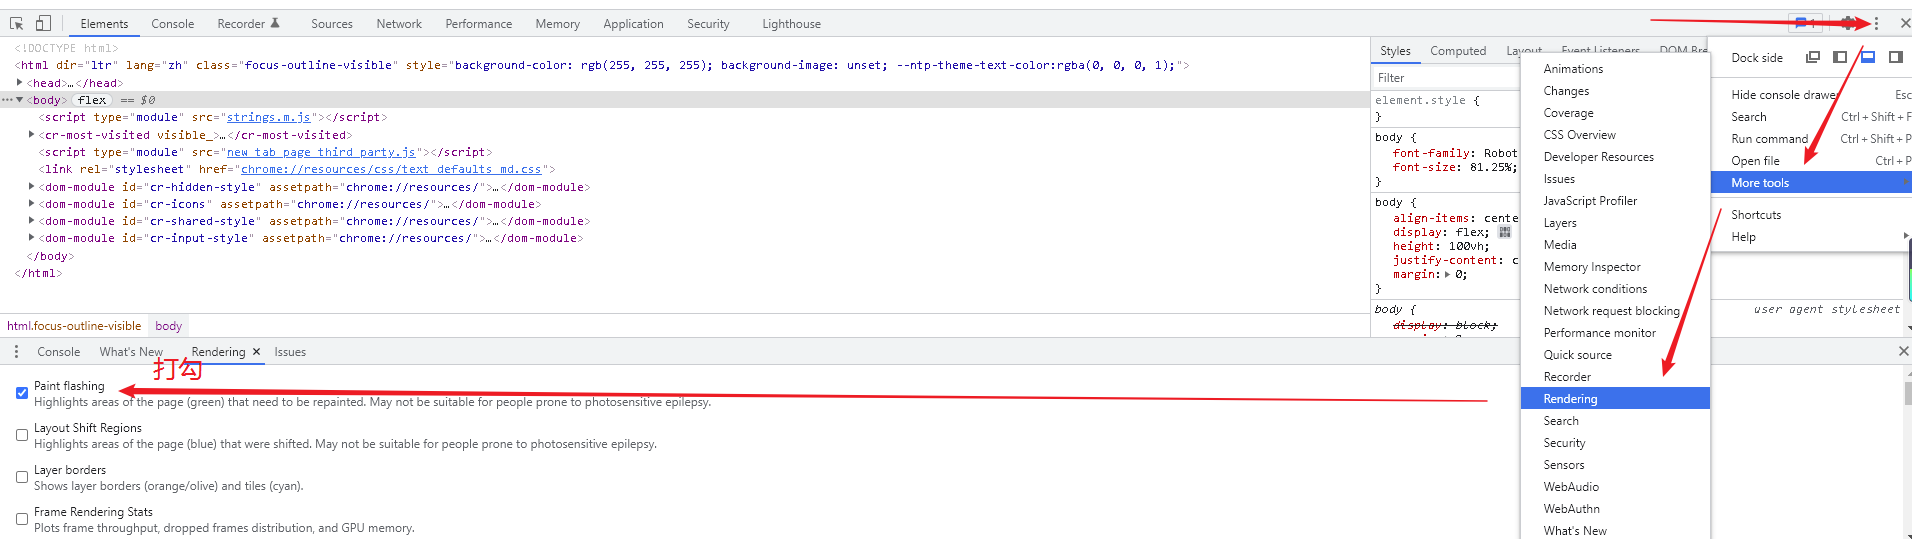Open the Application tab
1912x539 pixels.
[x=633, y=24]
